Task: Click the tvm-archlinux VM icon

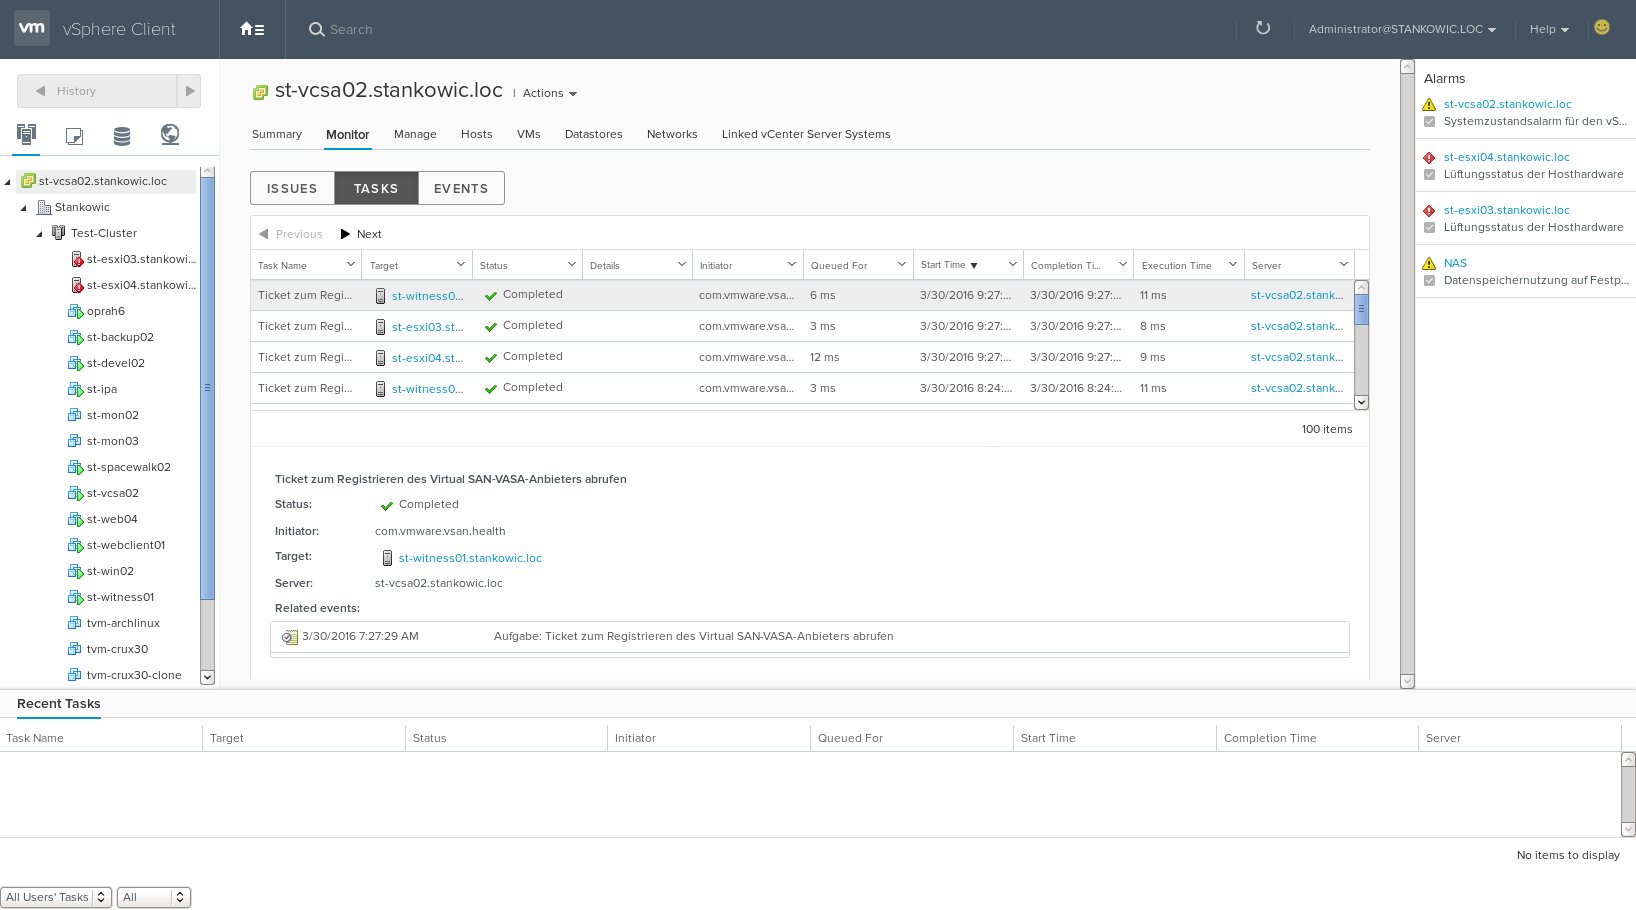Action: pyautogui.click(x=74, y=623)
